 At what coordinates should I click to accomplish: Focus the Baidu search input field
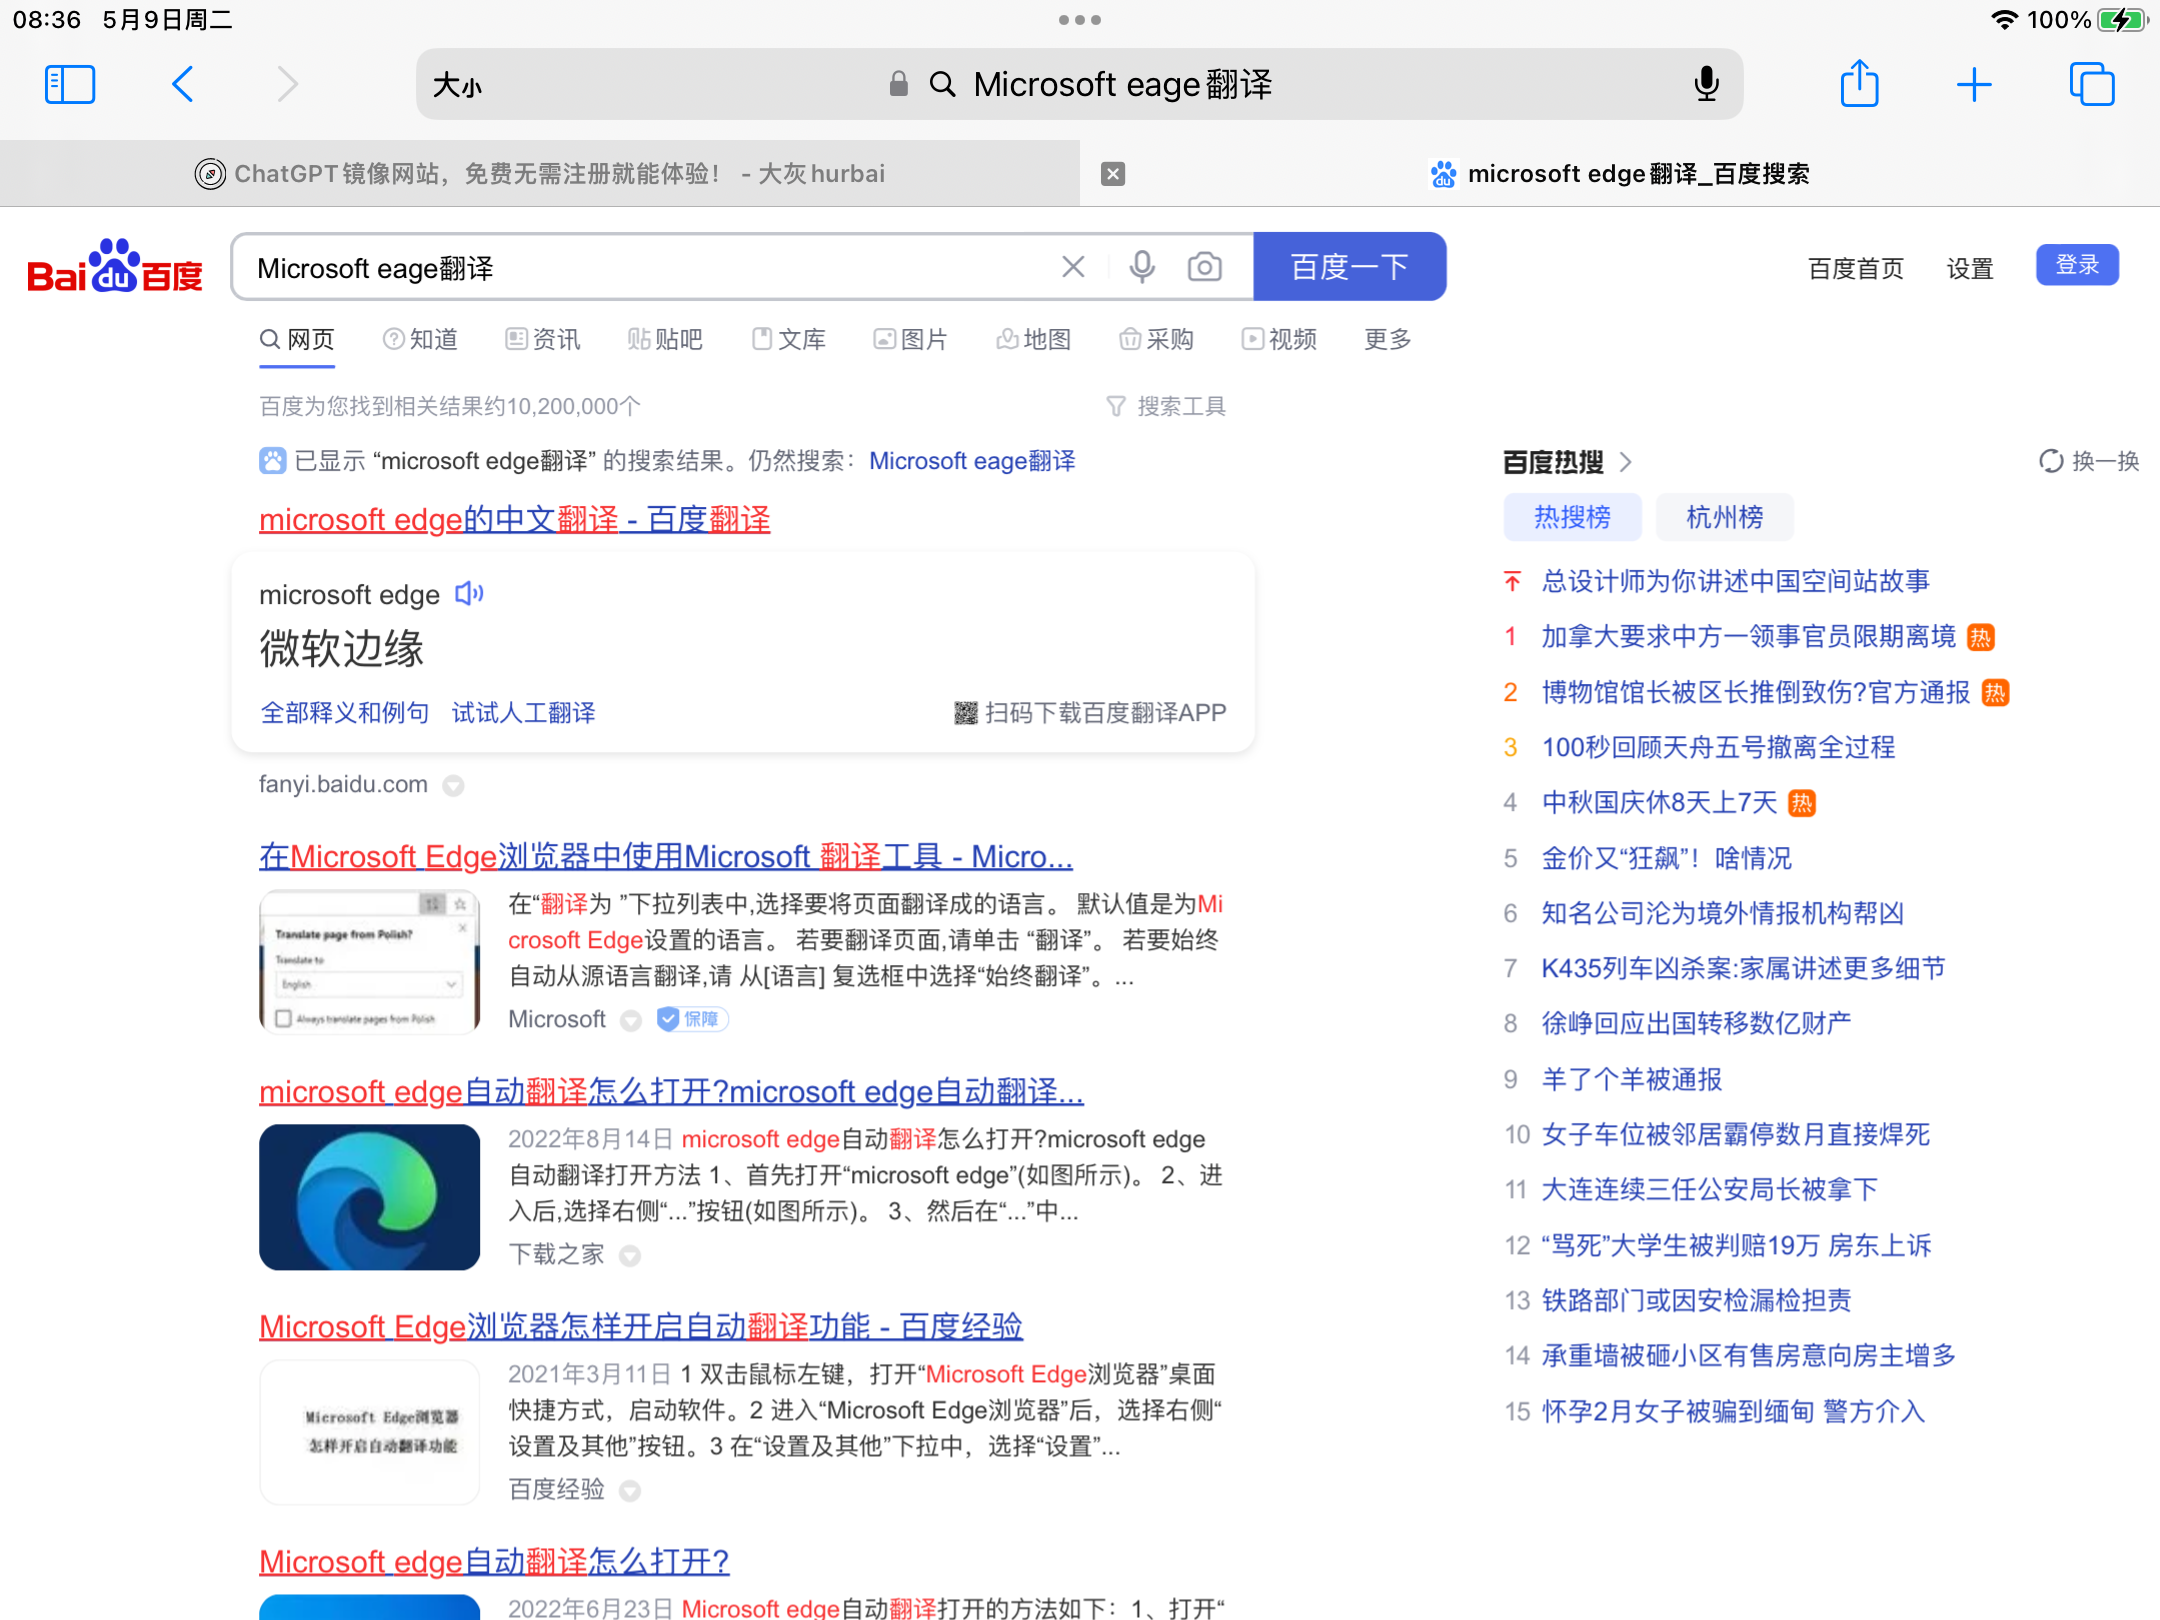click(650, 267)
